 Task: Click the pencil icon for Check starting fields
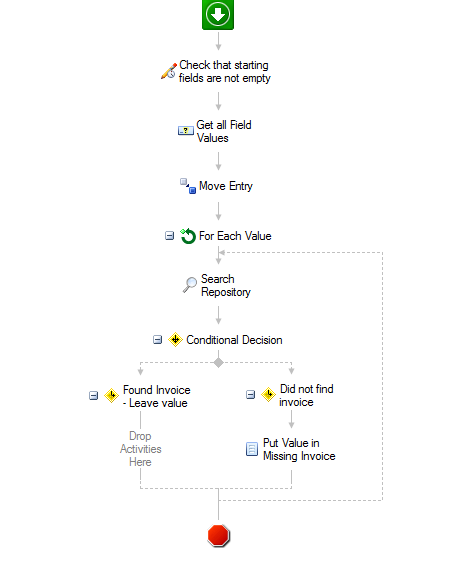click(169, 71)
